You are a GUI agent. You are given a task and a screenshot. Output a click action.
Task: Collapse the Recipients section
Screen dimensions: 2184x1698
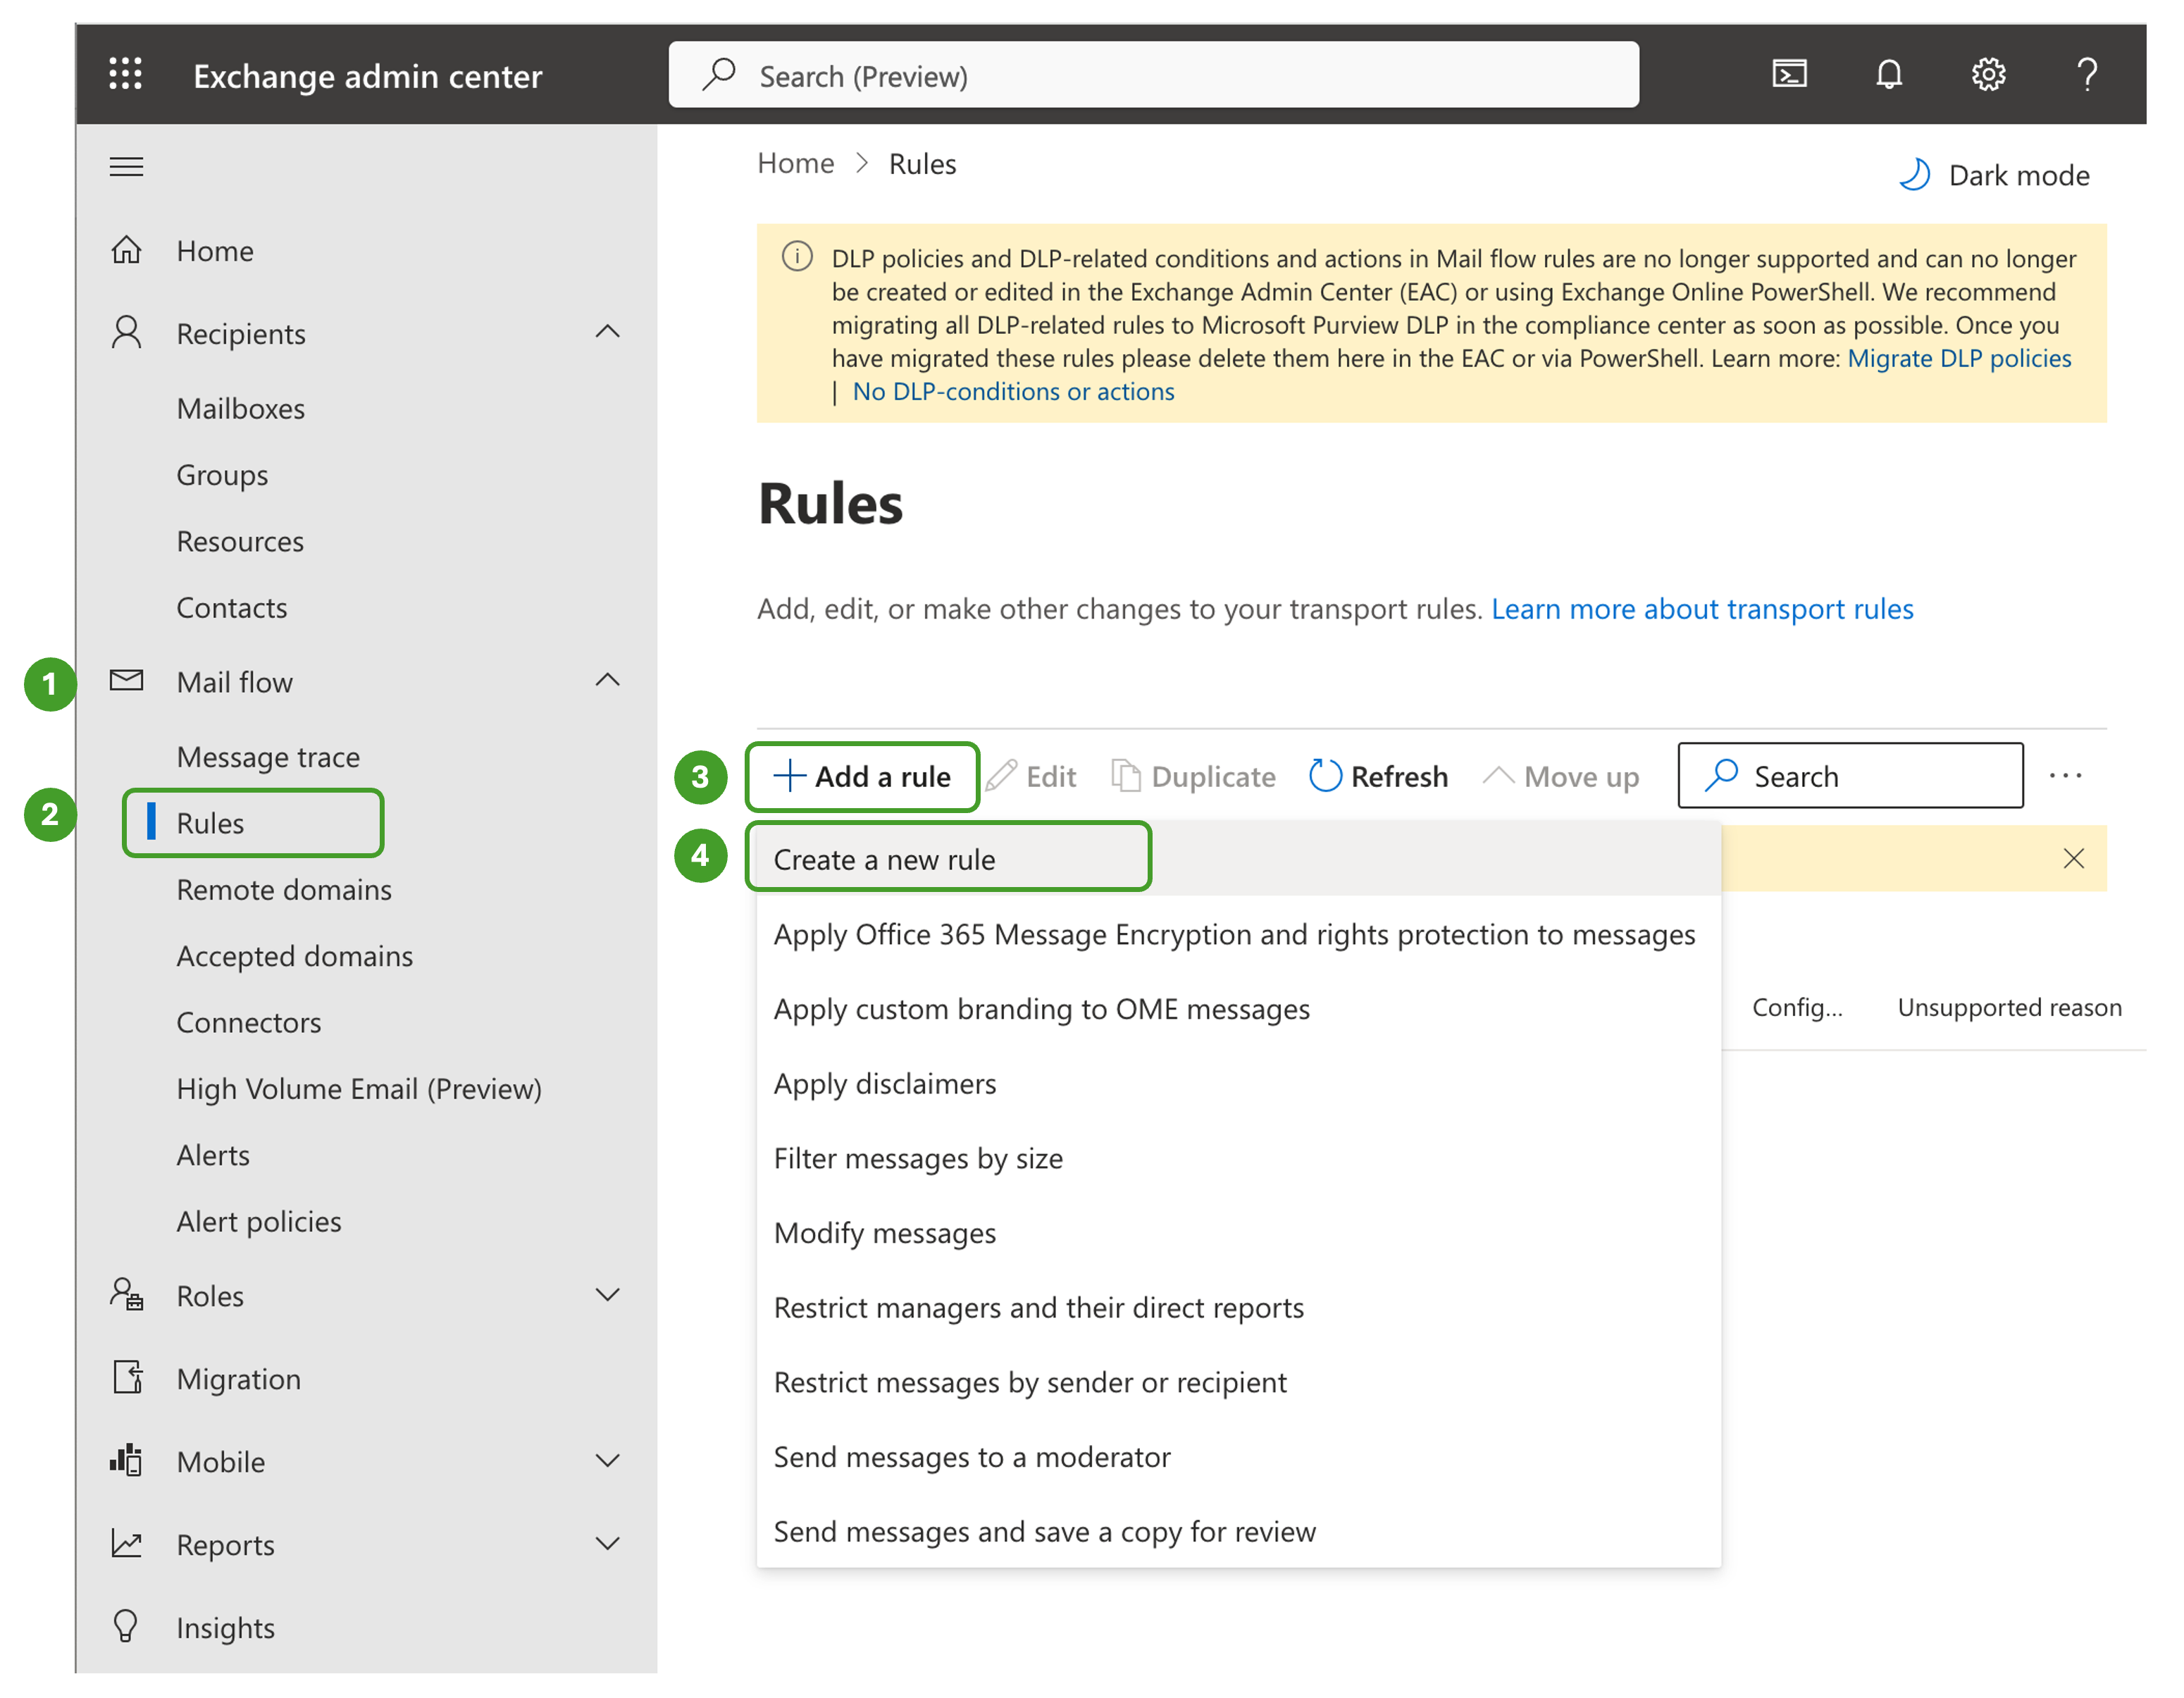click(607, 333)
